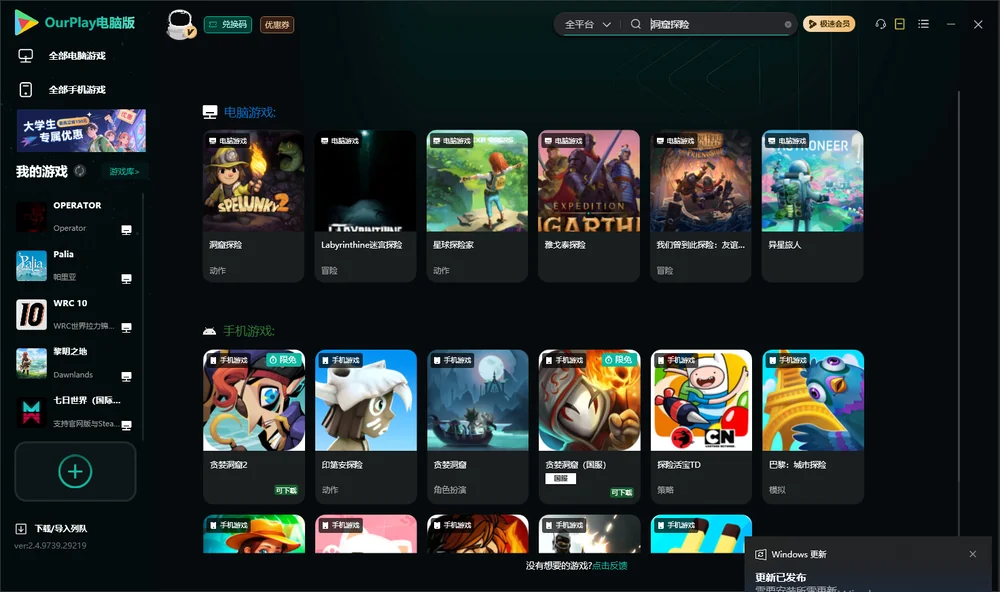This screenshot has height=592, width=1000.
Task: Click the yellow bookmark window icon
Action: pos(899,24)
